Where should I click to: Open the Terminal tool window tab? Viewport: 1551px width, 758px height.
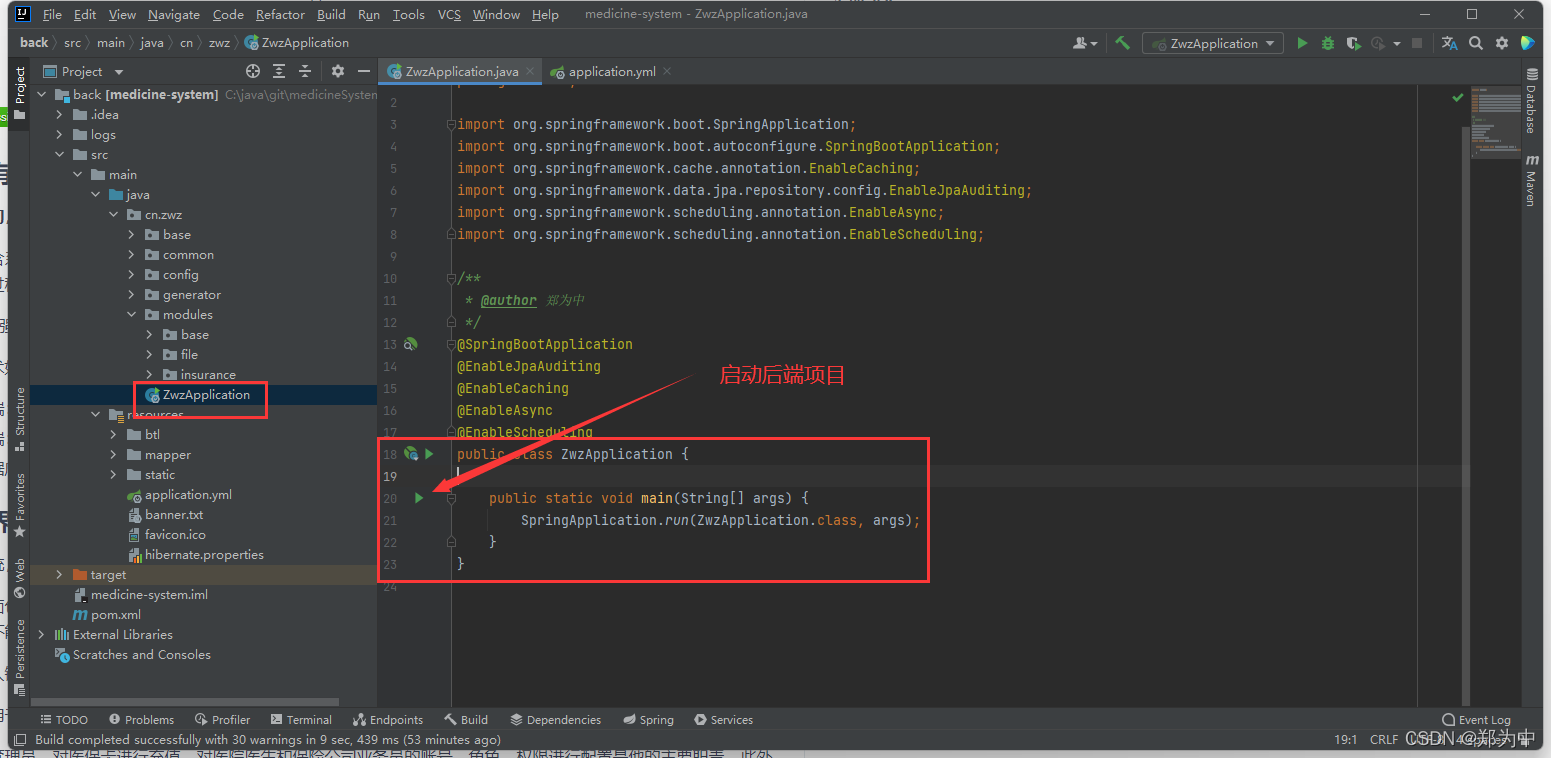301,720
